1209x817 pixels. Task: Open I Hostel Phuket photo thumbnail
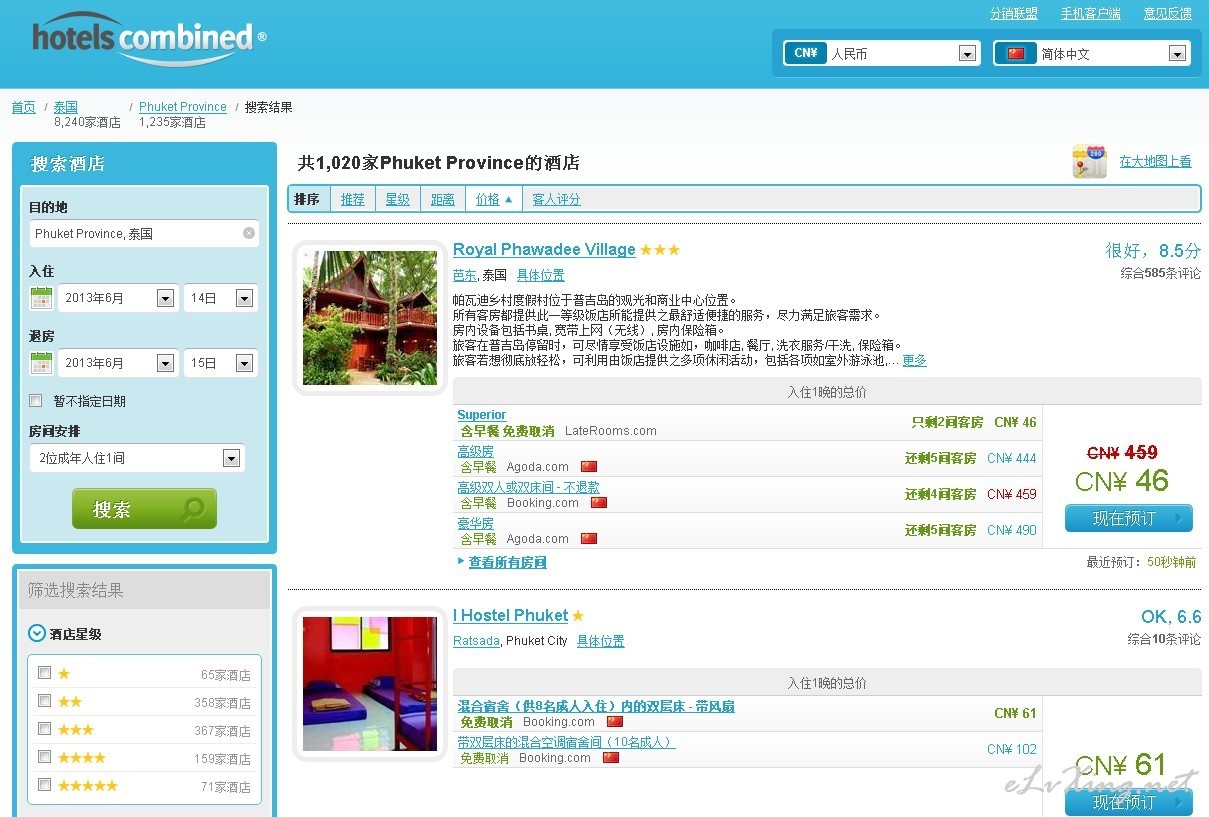(x=370, y=684)
